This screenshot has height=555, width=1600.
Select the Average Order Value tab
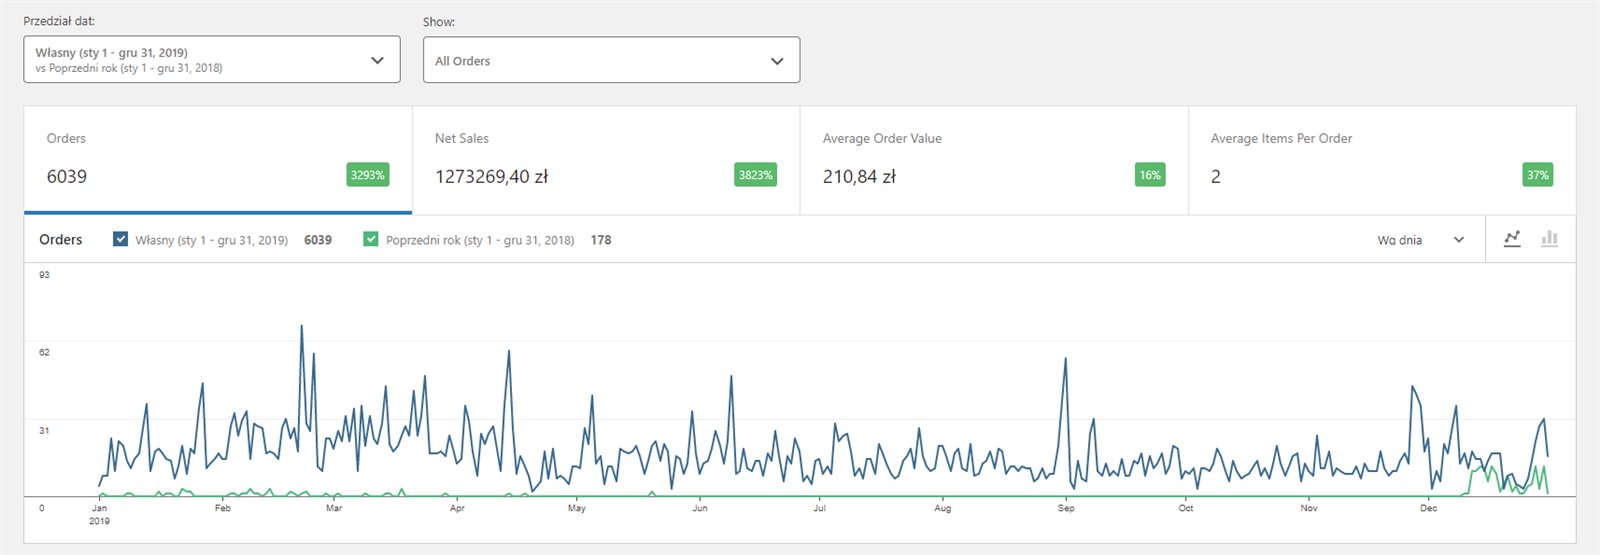(993, 160)
